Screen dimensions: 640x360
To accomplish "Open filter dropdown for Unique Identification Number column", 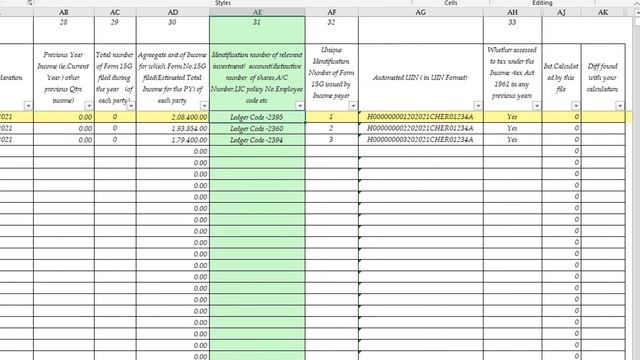I will click(x=353, y=106).
